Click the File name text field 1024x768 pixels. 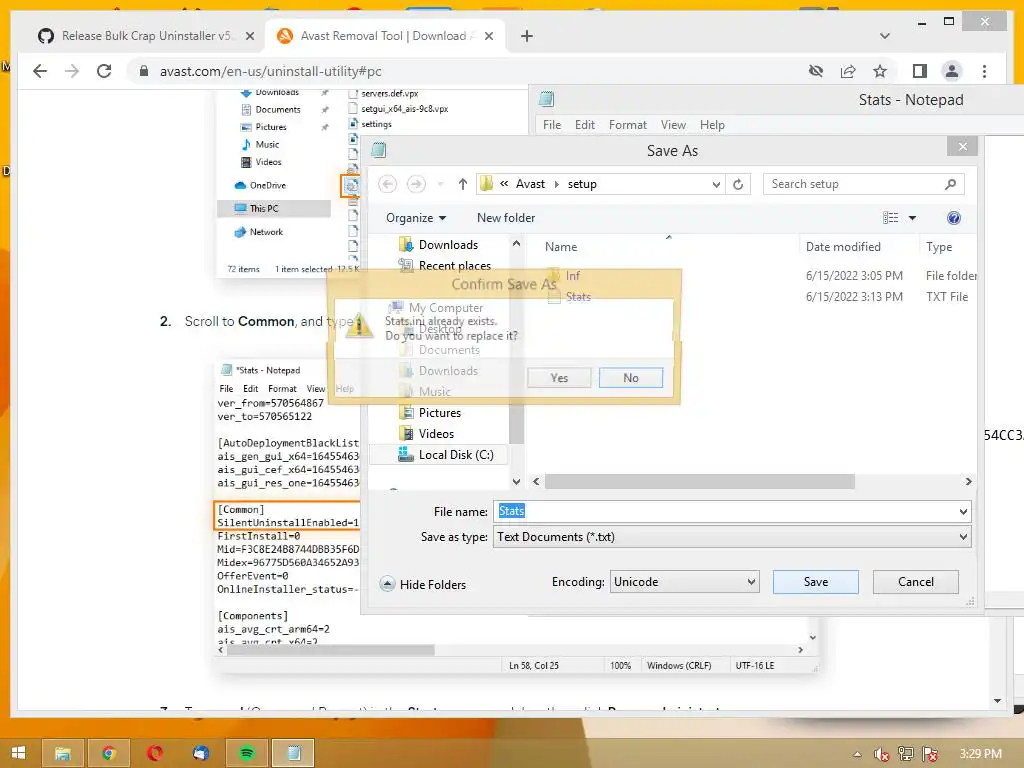[725, 511]
